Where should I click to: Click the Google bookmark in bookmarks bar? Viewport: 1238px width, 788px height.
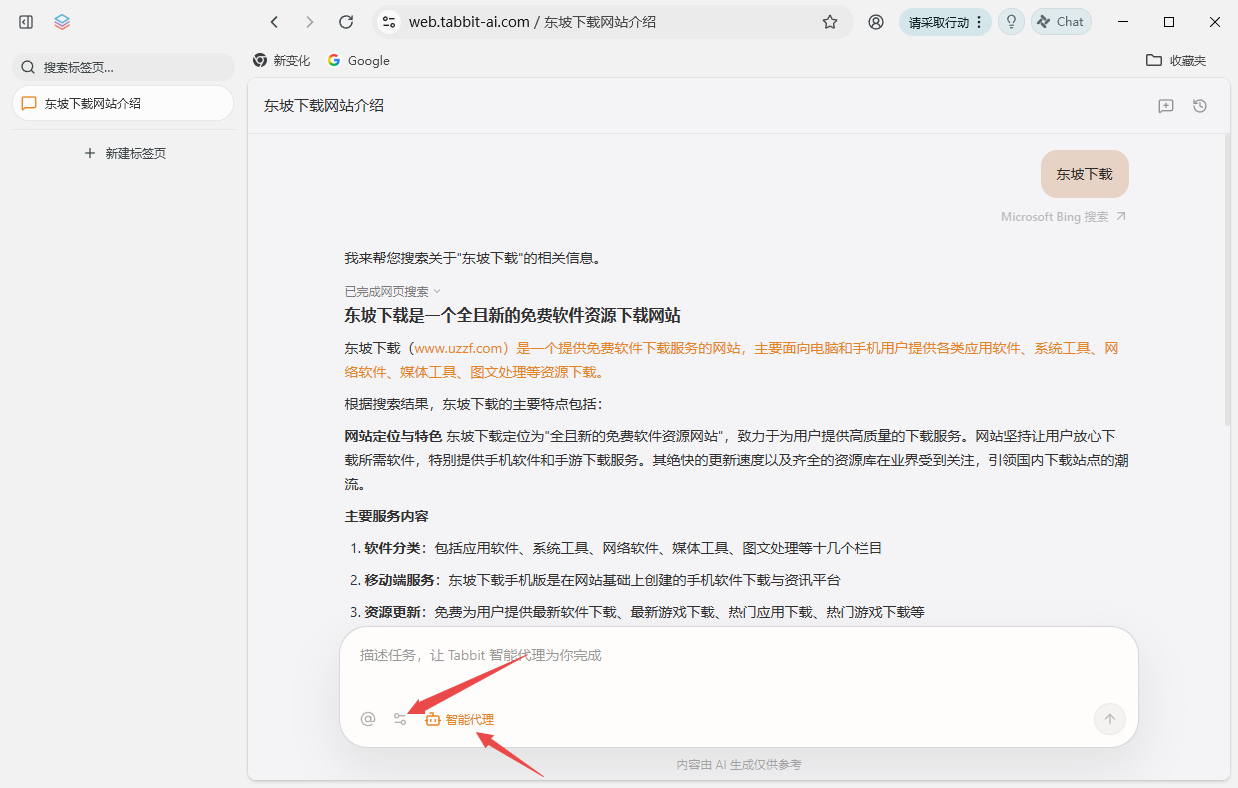358,60
